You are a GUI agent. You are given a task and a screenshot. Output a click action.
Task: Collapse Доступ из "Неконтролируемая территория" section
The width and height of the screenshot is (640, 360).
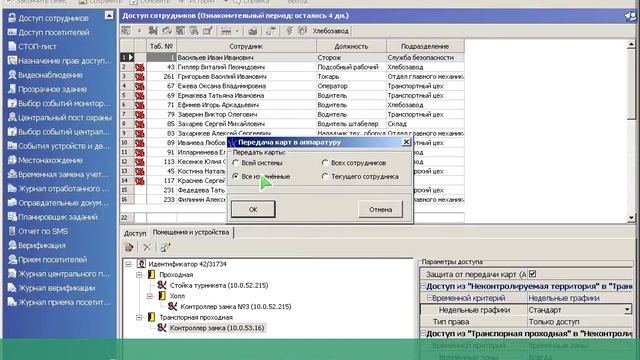click(423, 286)
